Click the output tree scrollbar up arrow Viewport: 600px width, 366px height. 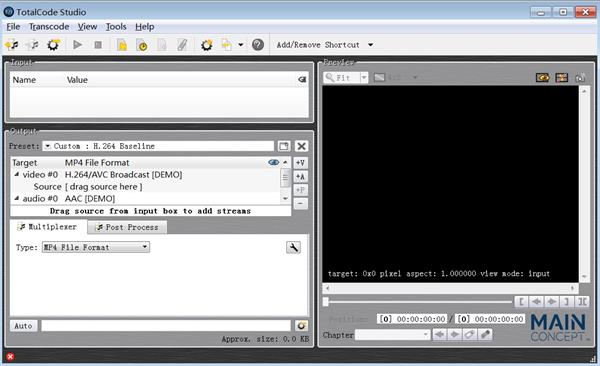(x=285, y=162)
